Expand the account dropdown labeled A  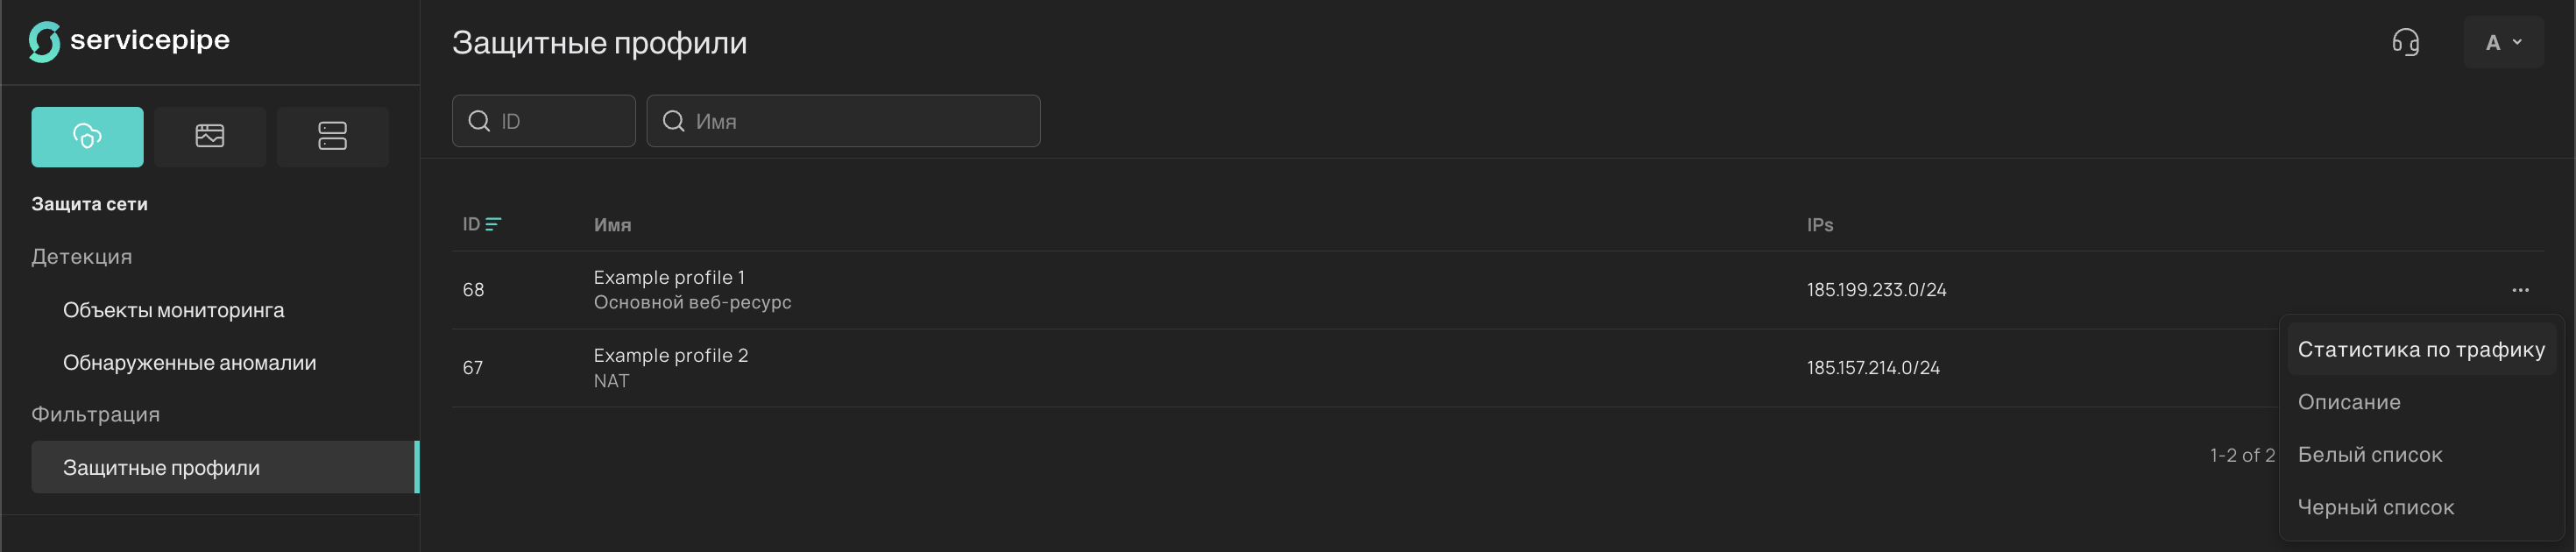2503,42
